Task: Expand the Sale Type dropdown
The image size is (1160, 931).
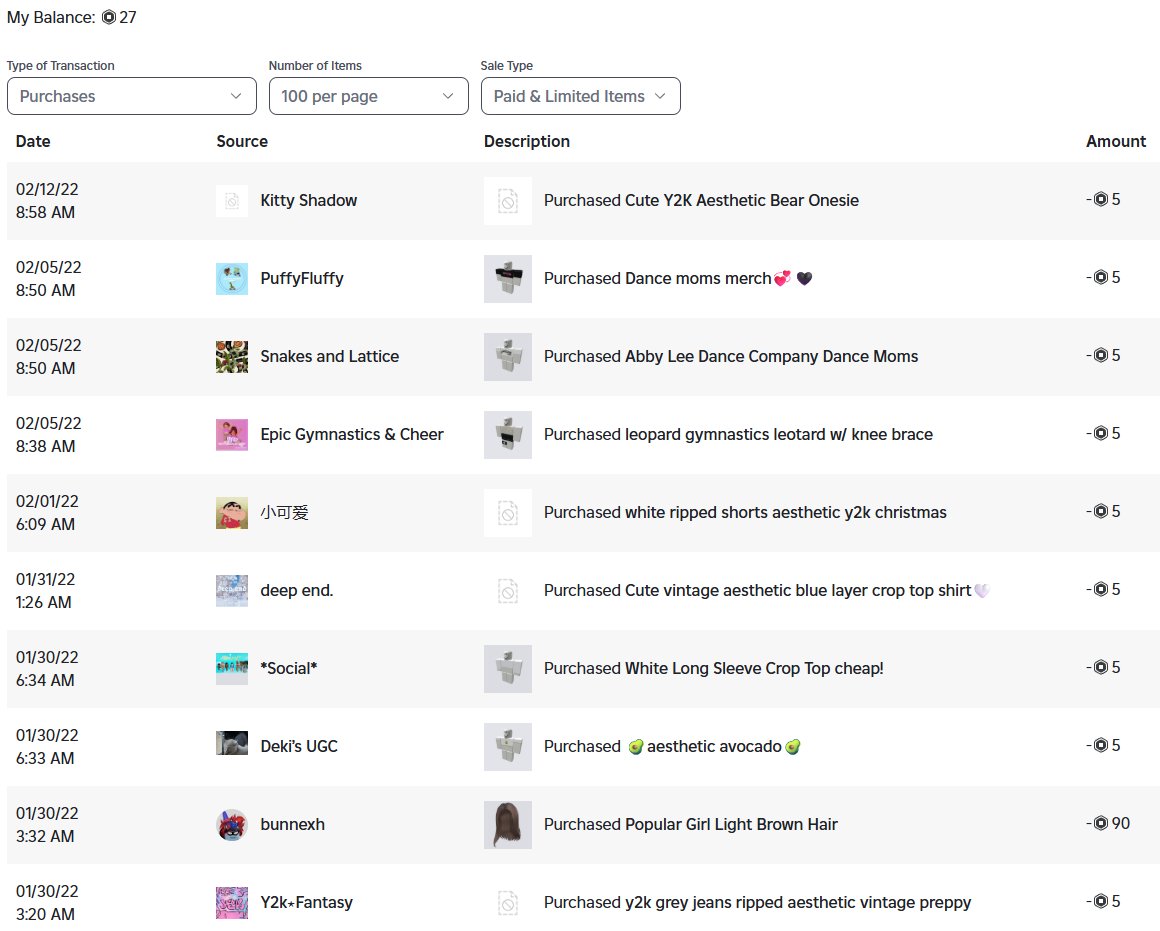Action: click(580, 96)
